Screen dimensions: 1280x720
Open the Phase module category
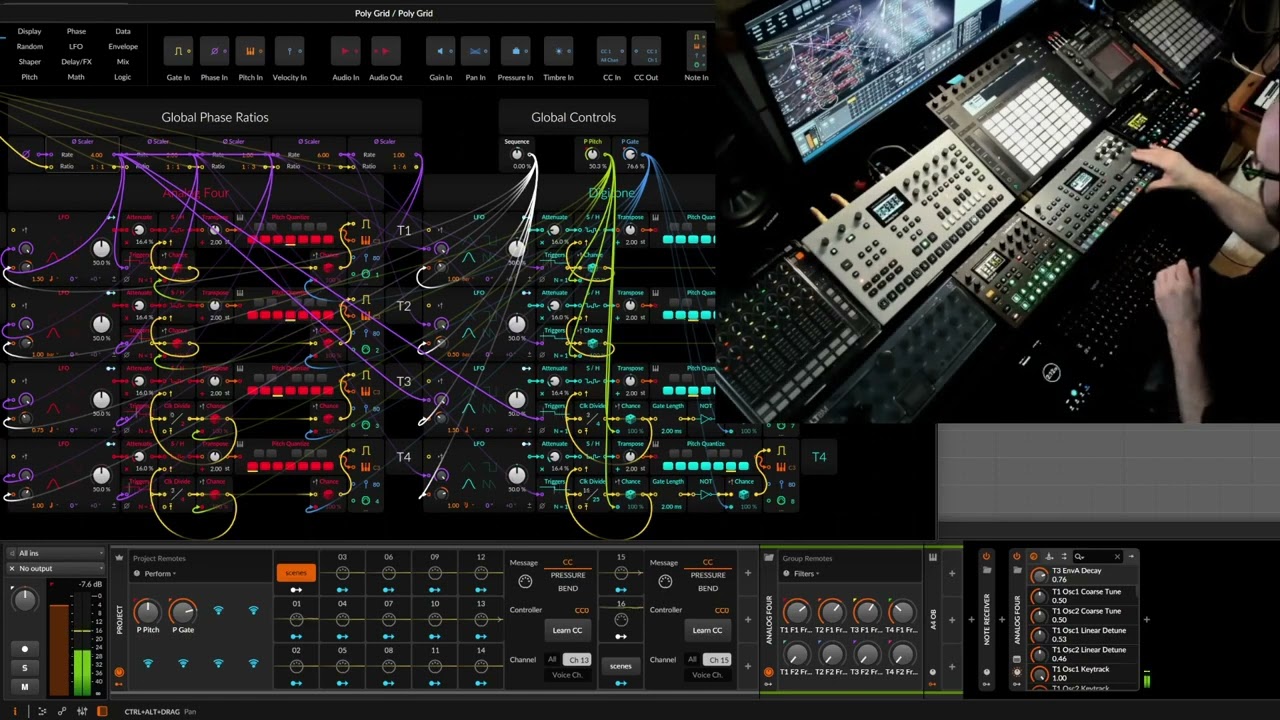point(76,31)
